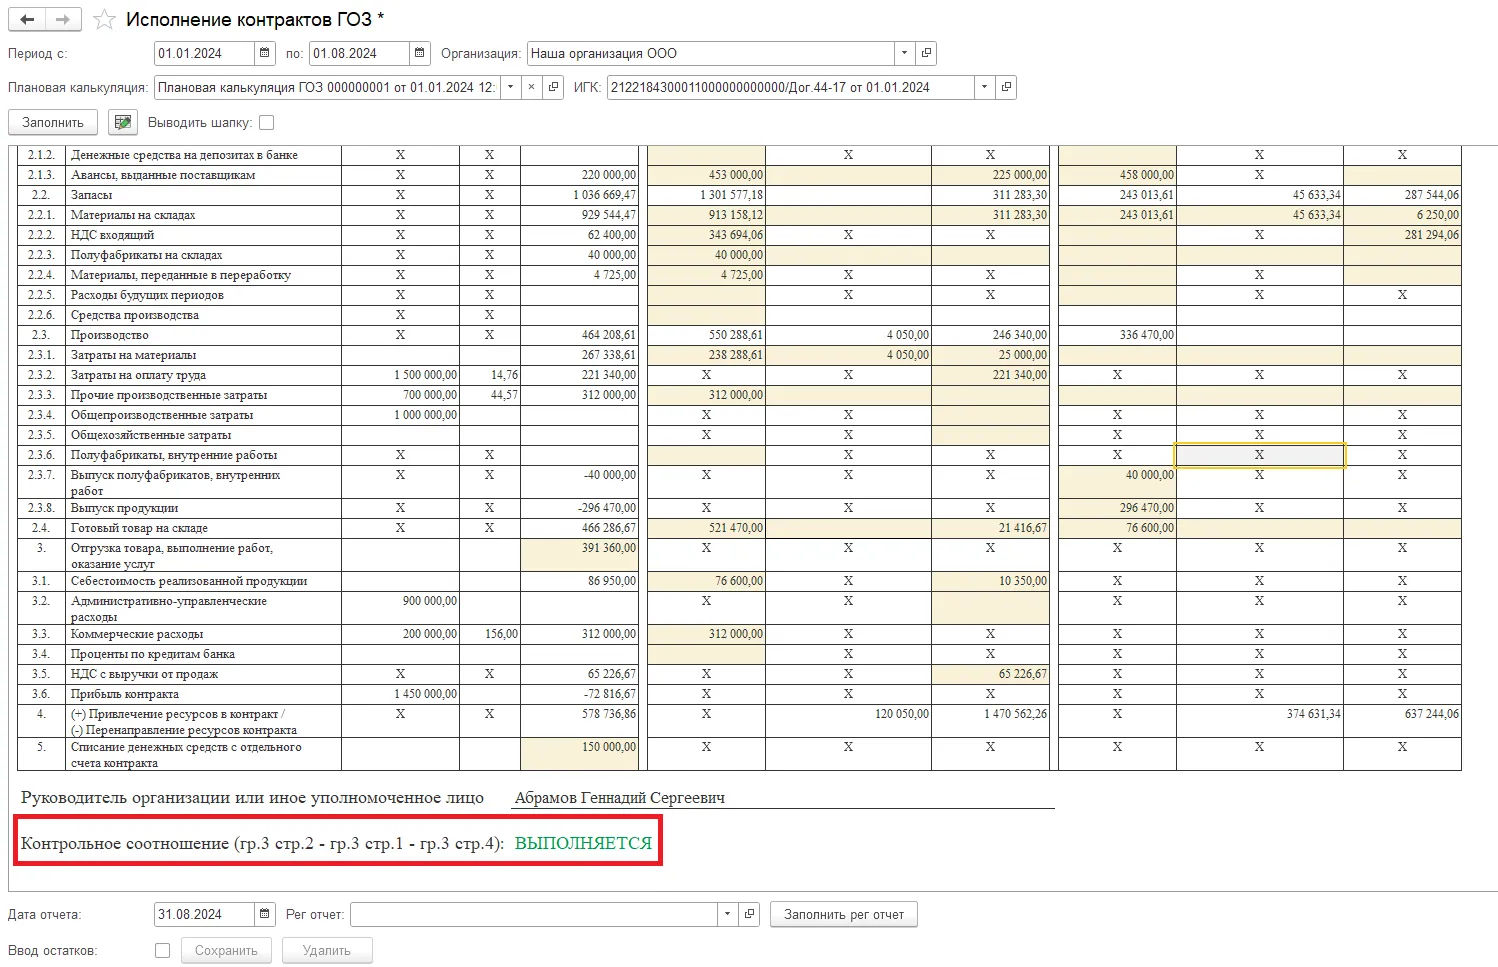Image resolution: width=1498 pixels, height=967 pixels.
Task: Click the Заполнить button
Action: [x=53, y=123]
